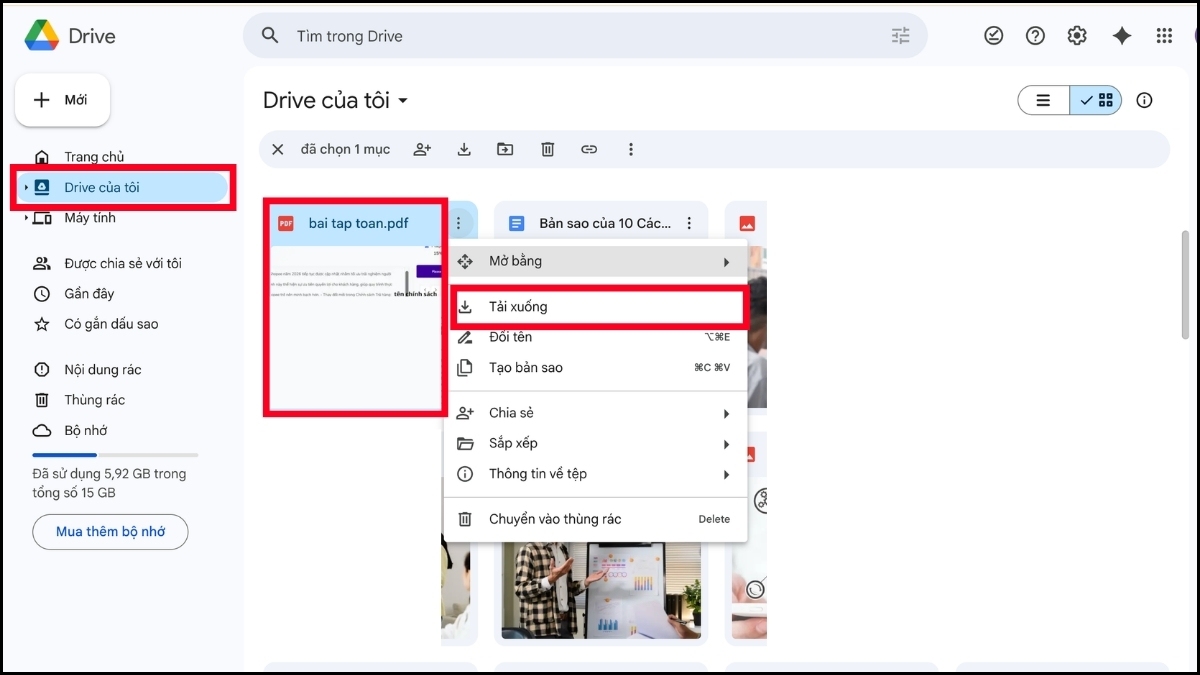Choose Chuyển vào thùng rác menu item
The image size is (1200, 675).
coord(596,519)
